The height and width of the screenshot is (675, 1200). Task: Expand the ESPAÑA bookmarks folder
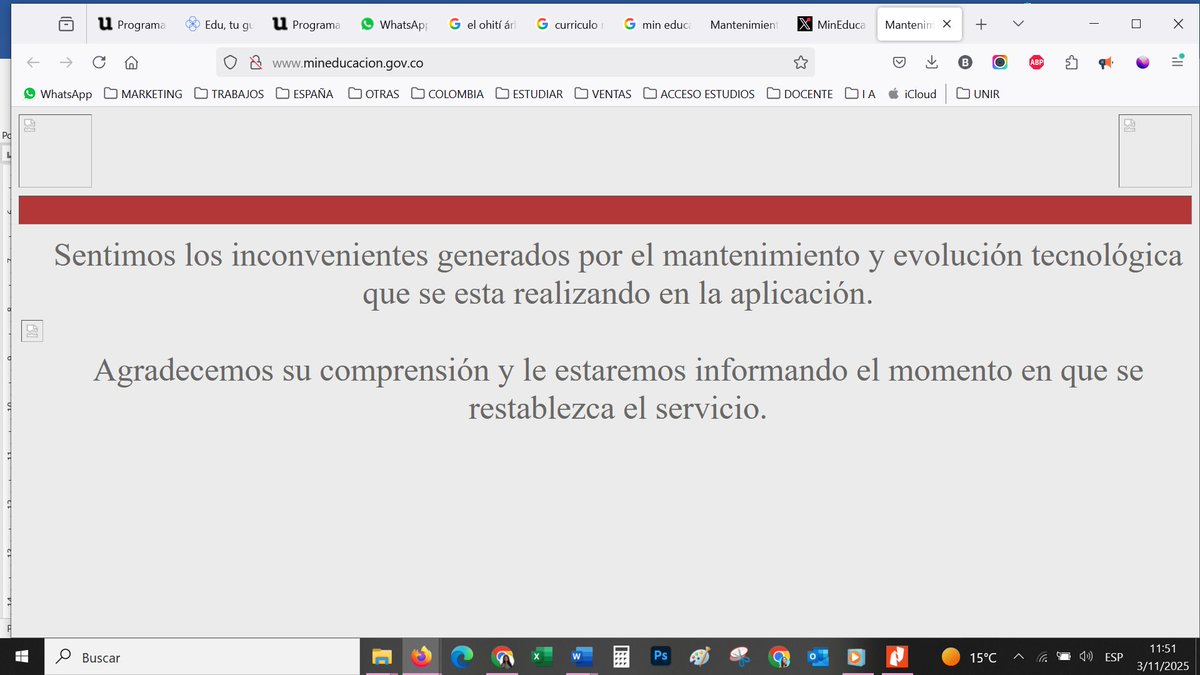pos(304,94)
